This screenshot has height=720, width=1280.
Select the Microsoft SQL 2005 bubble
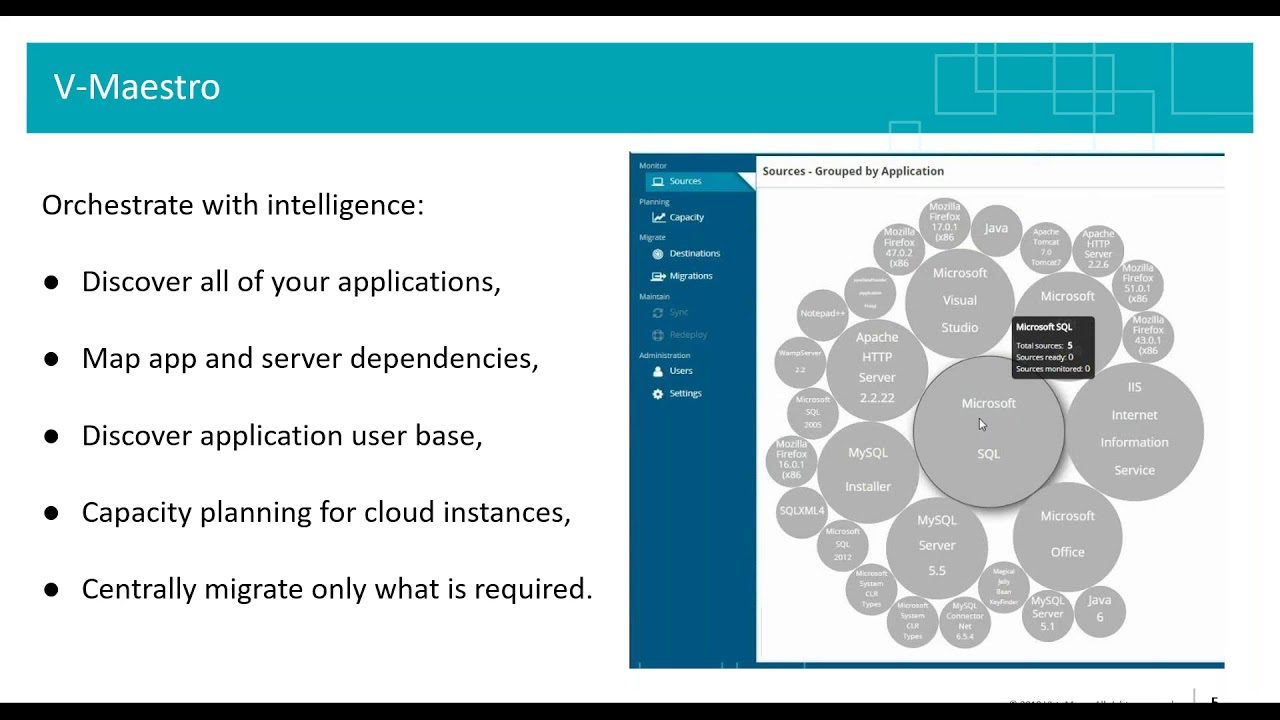pos(813,412)
